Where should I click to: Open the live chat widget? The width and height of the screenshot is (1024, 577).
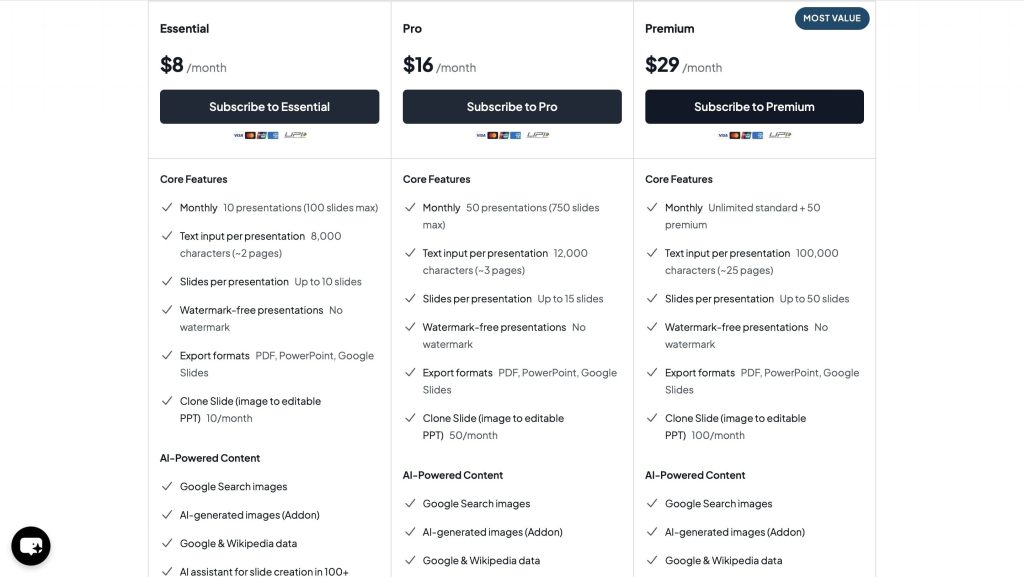point(31,546)
